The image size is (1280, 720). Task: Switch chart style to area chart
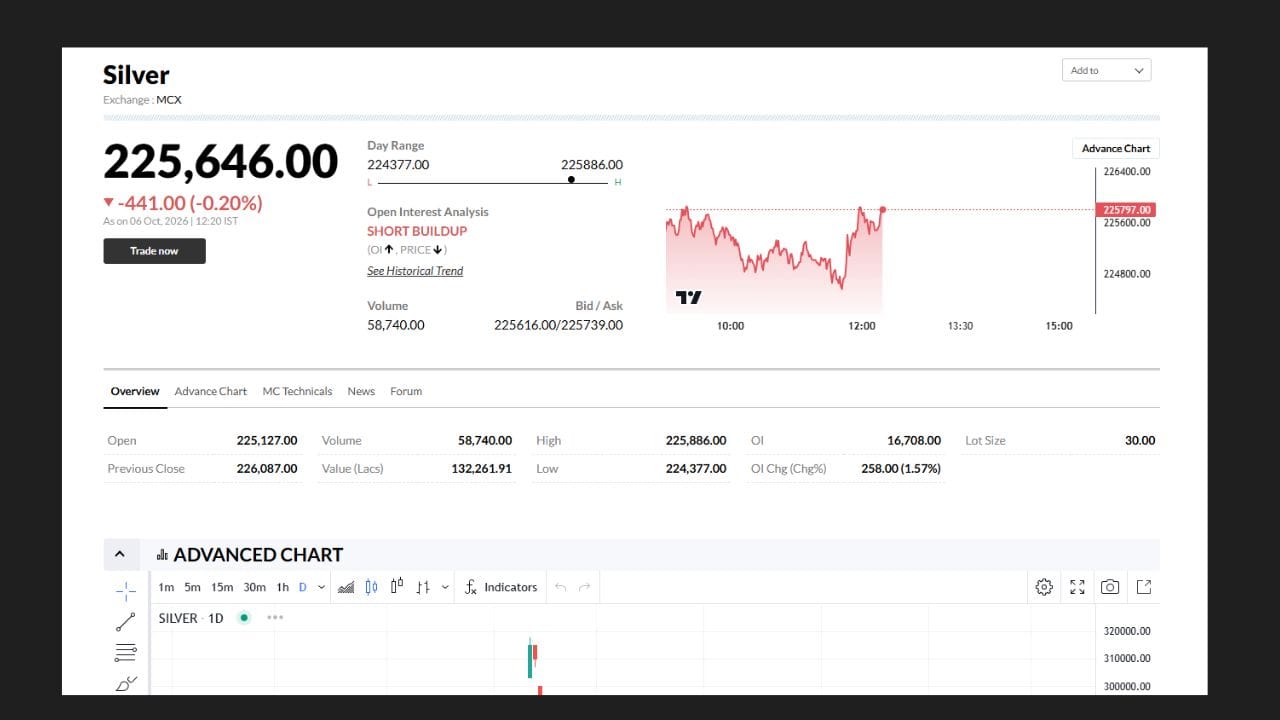tap(346, 587)
